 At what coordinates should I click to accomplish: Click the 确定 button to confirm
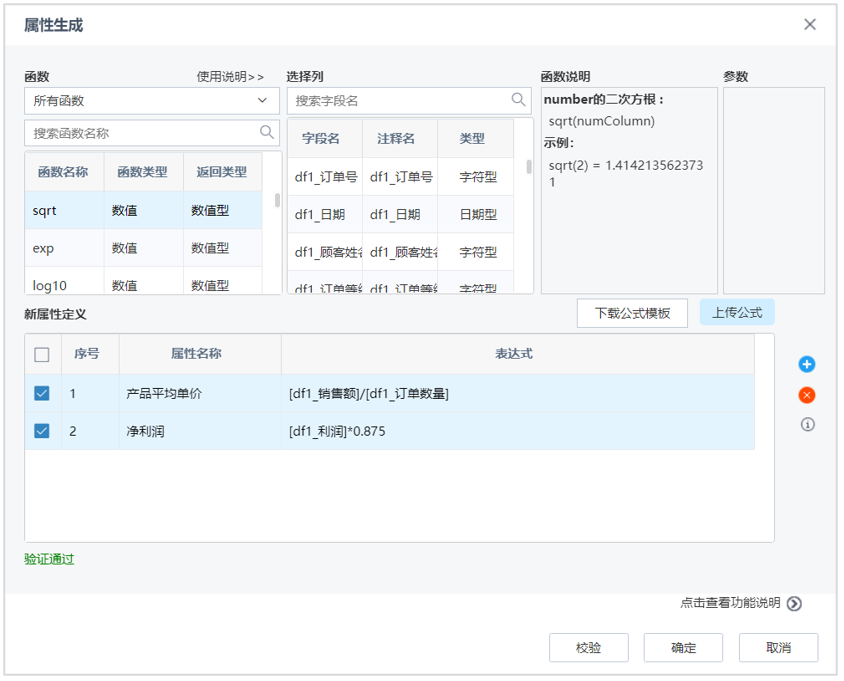683,647
